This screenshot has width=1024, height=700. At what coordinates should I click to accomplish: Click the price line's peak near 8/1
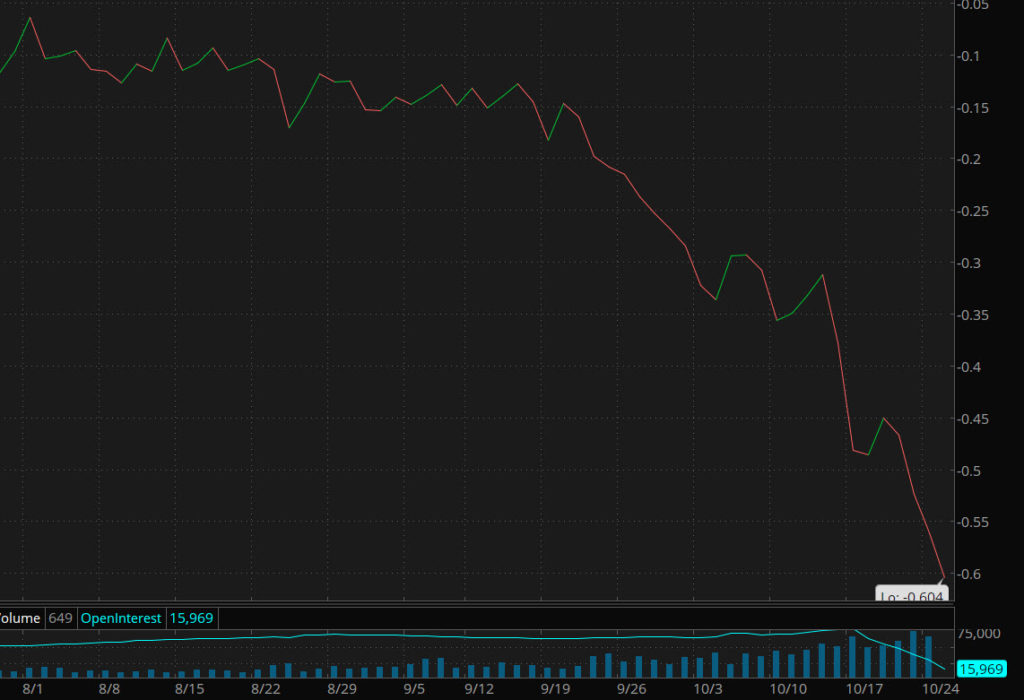coord(30,18)
